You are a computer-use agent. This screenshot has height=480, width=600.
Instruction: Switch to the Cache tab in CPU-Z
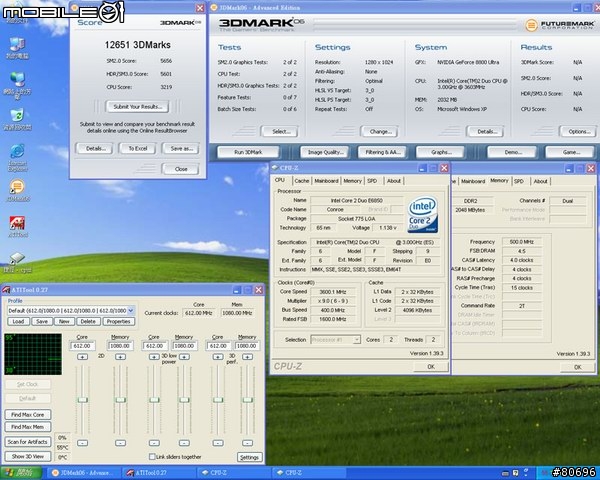point(302,181)
